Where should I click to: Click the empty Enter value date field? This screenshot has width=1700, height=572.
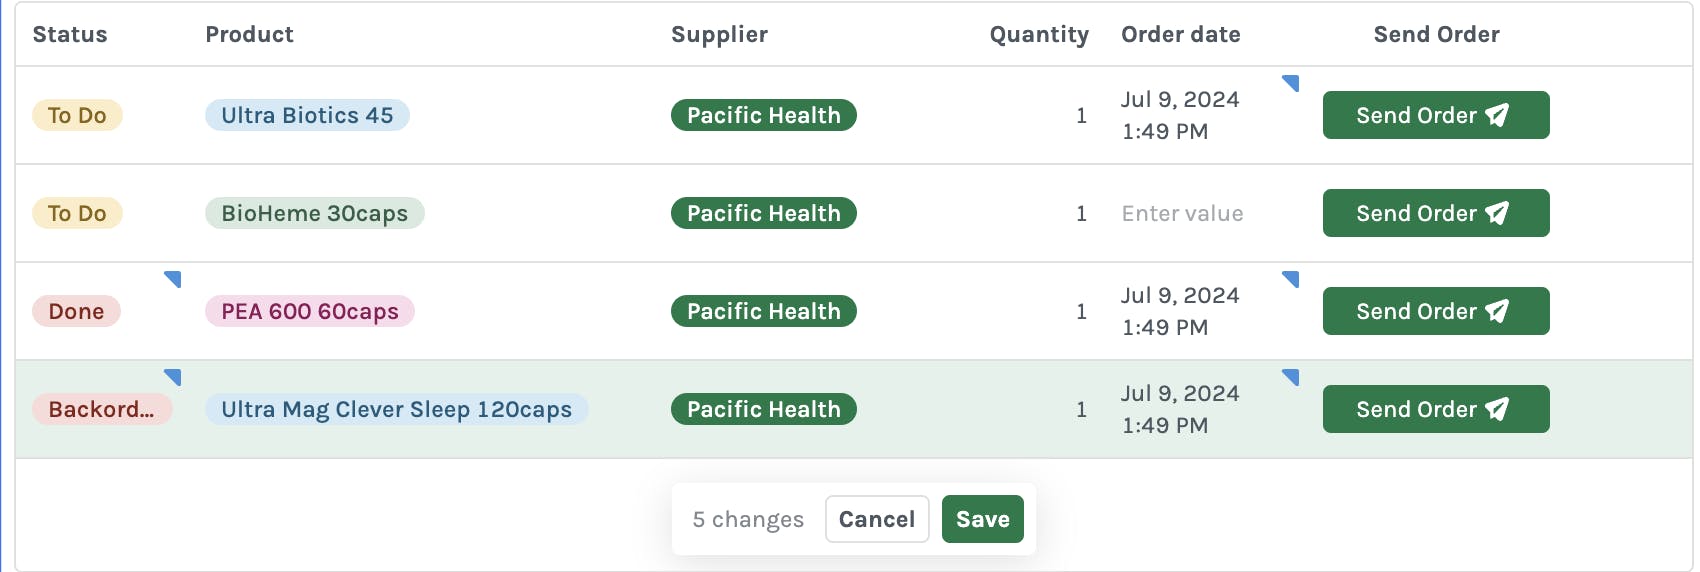[1182, 213]
